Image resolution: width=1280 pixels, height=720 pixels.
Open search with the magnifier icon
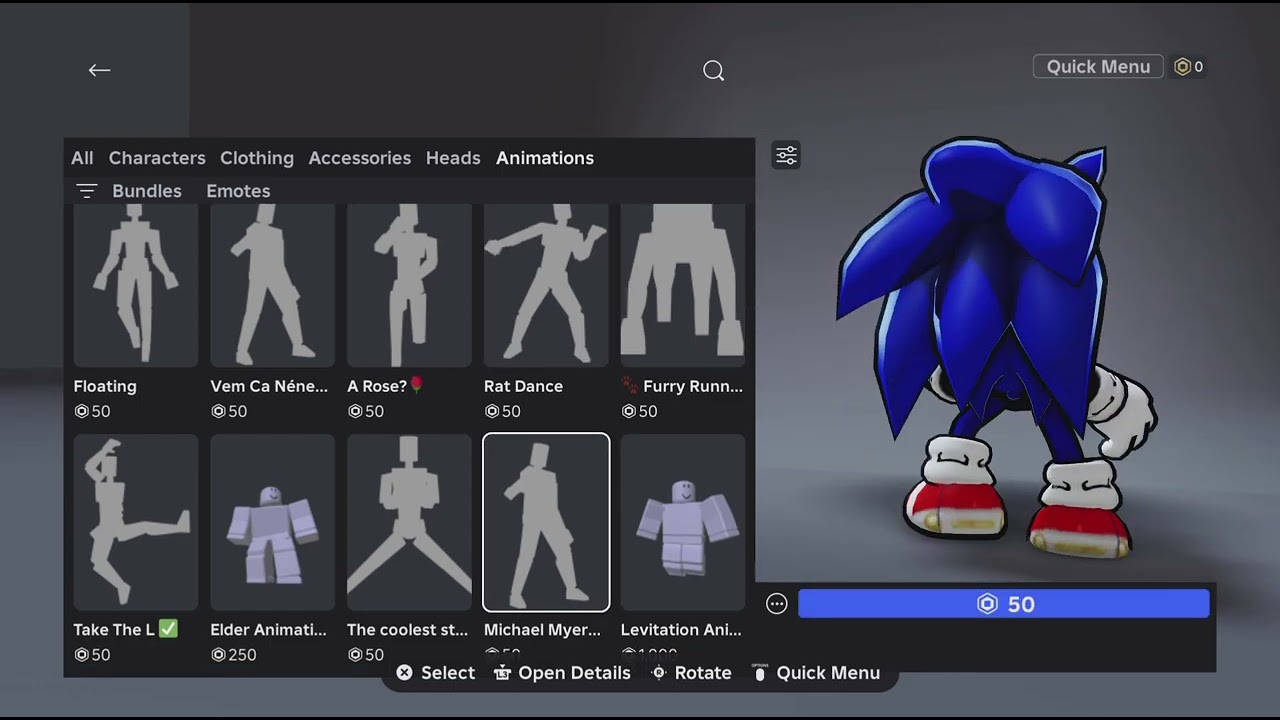[x=713, y=70]
